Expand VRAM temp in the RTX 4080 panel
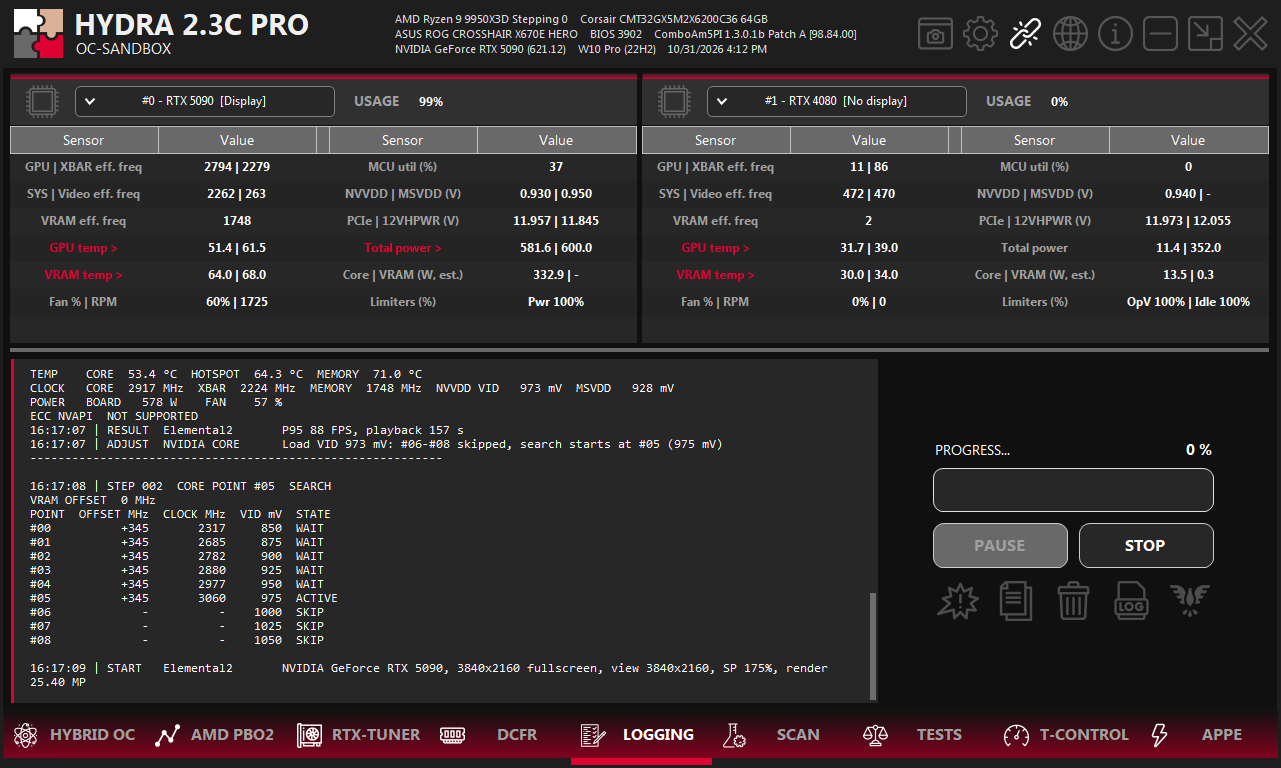 pyautogui.click(x=715, y=275)
